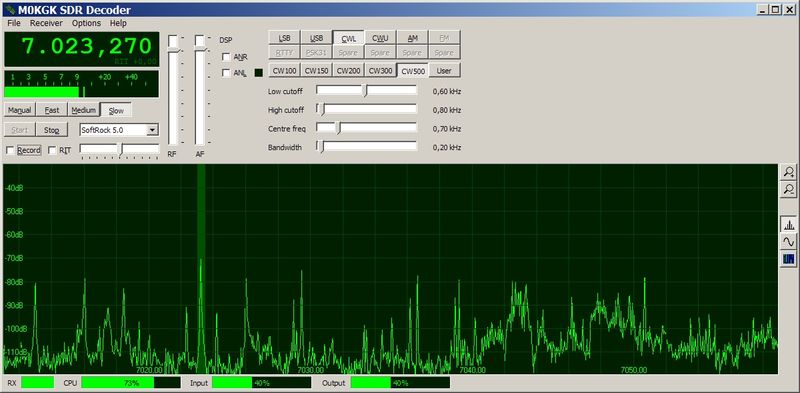Open the Options menu
This screenshot has width=800, height=393.
(x=86, y=23)
